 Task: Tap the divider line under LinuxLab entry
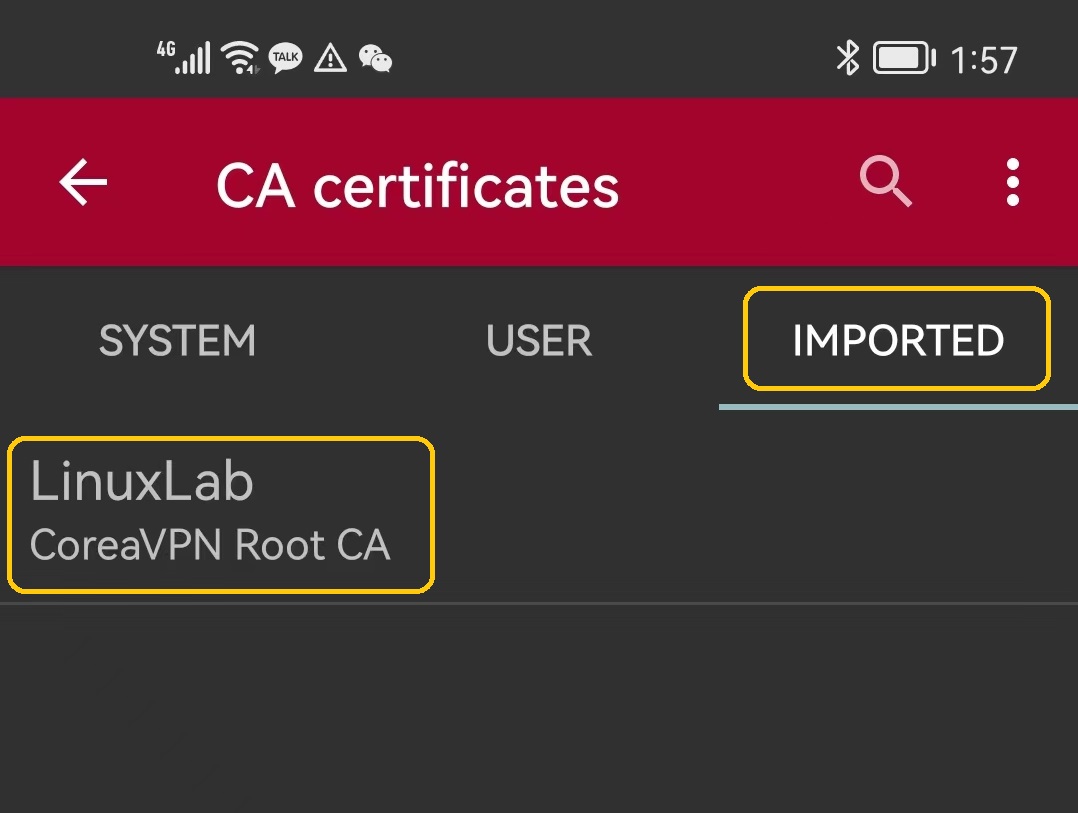539,603
